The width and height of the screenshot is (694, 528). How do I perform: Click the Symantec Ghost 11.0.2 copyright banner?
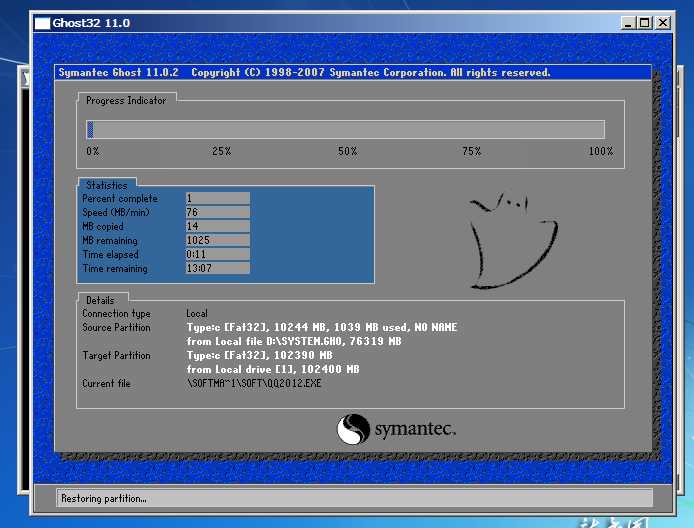click(353, 73)
